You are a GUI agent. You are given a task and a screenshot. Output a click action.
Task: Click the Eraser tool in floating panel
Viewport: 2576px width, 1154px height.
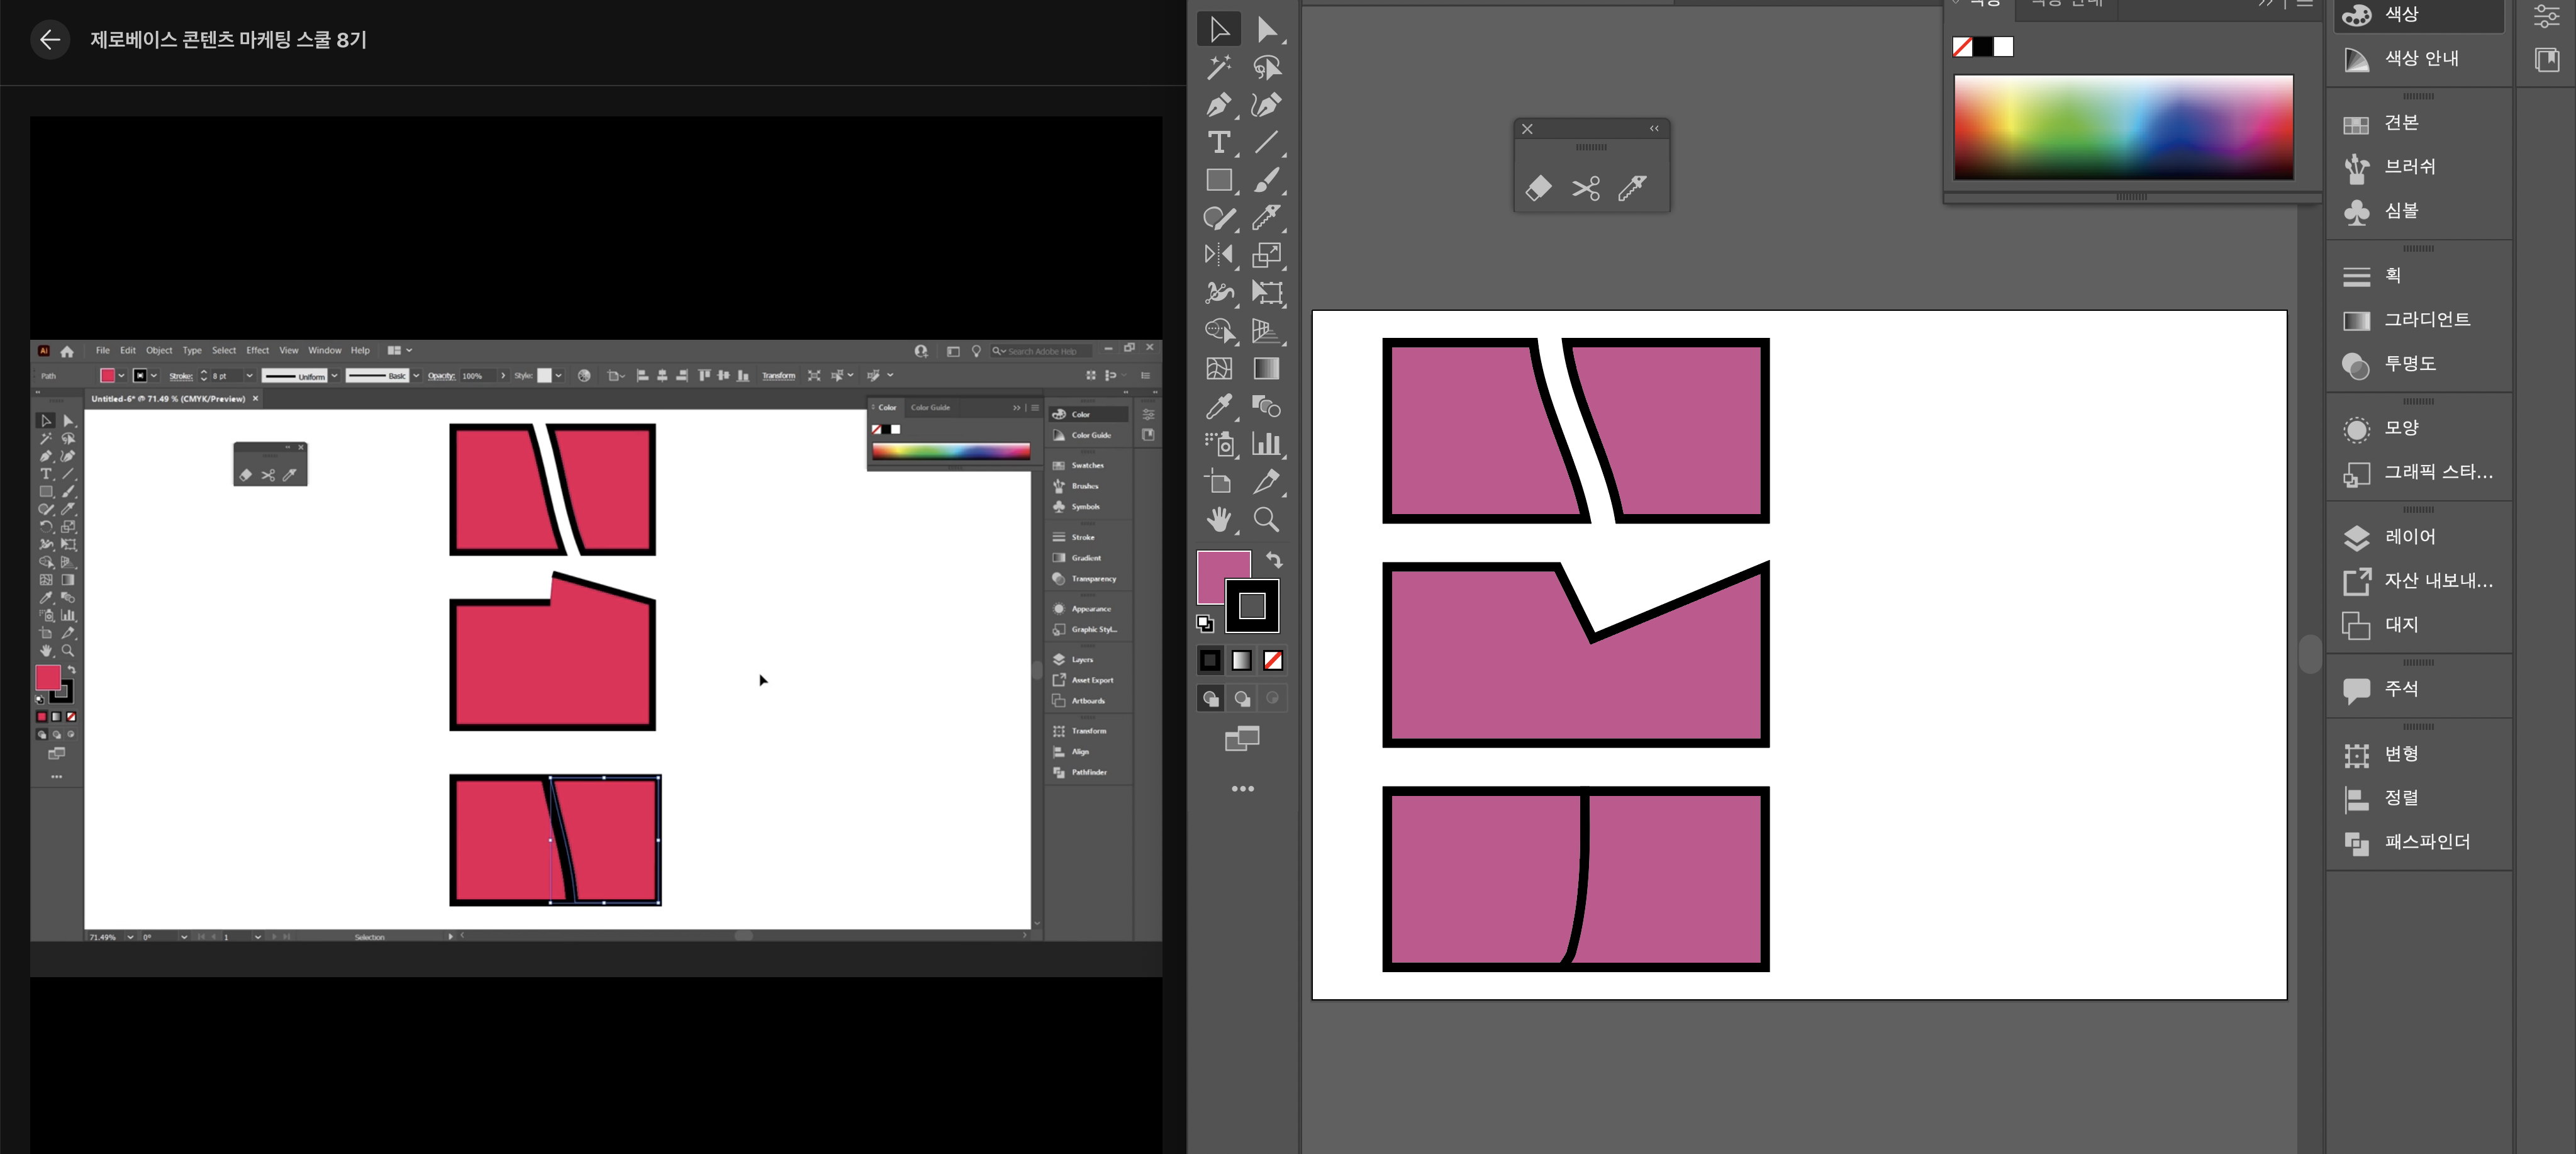[1539, 188]
